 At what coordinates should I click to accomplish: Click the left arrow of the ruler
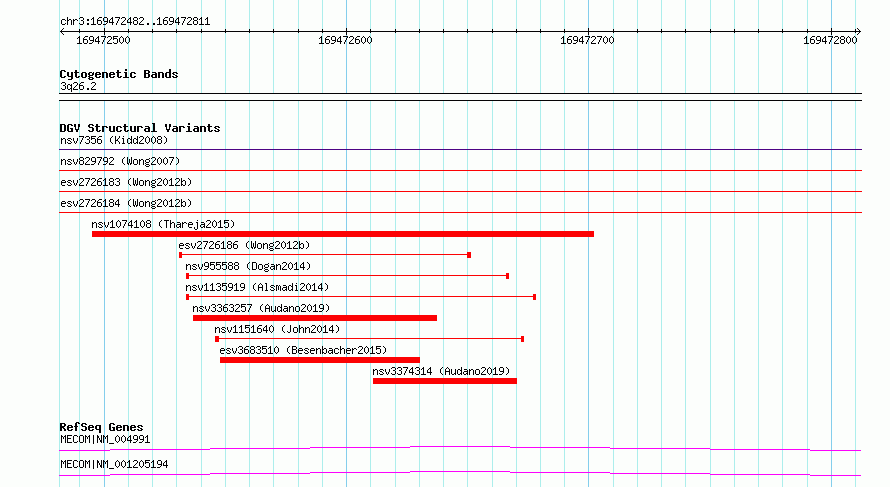pos(62,32)
